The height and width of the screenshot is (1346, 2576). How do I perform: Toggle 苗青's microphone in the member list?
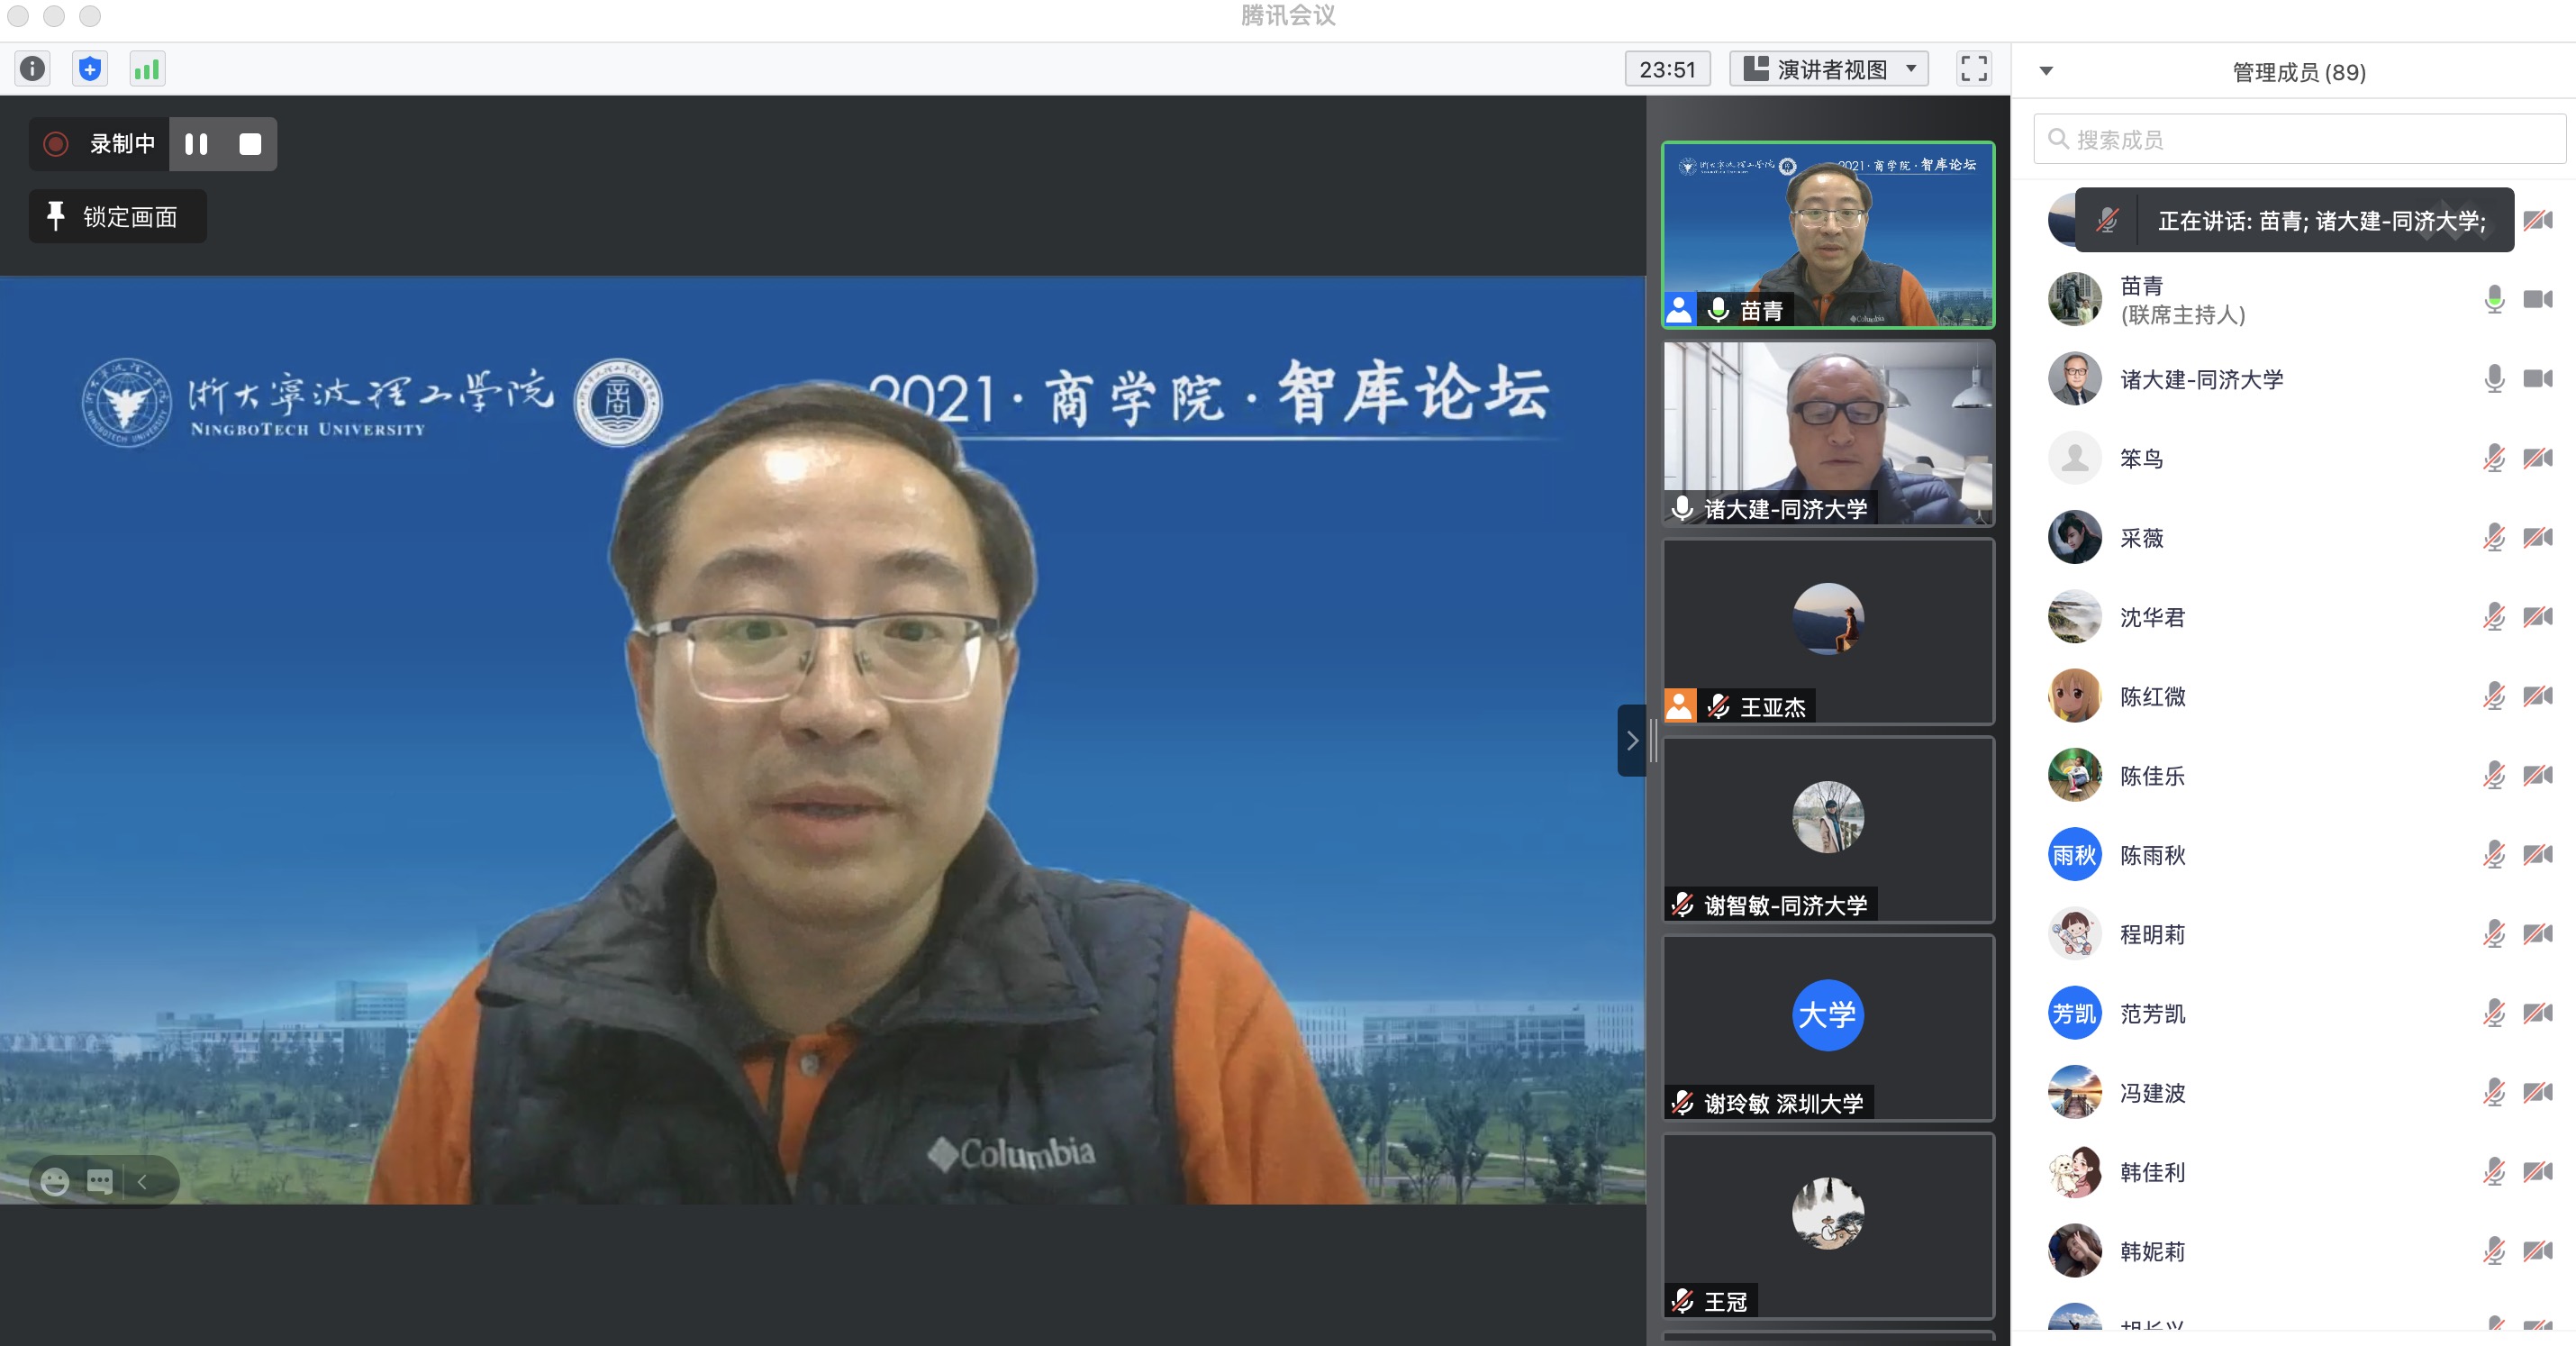2494,299
